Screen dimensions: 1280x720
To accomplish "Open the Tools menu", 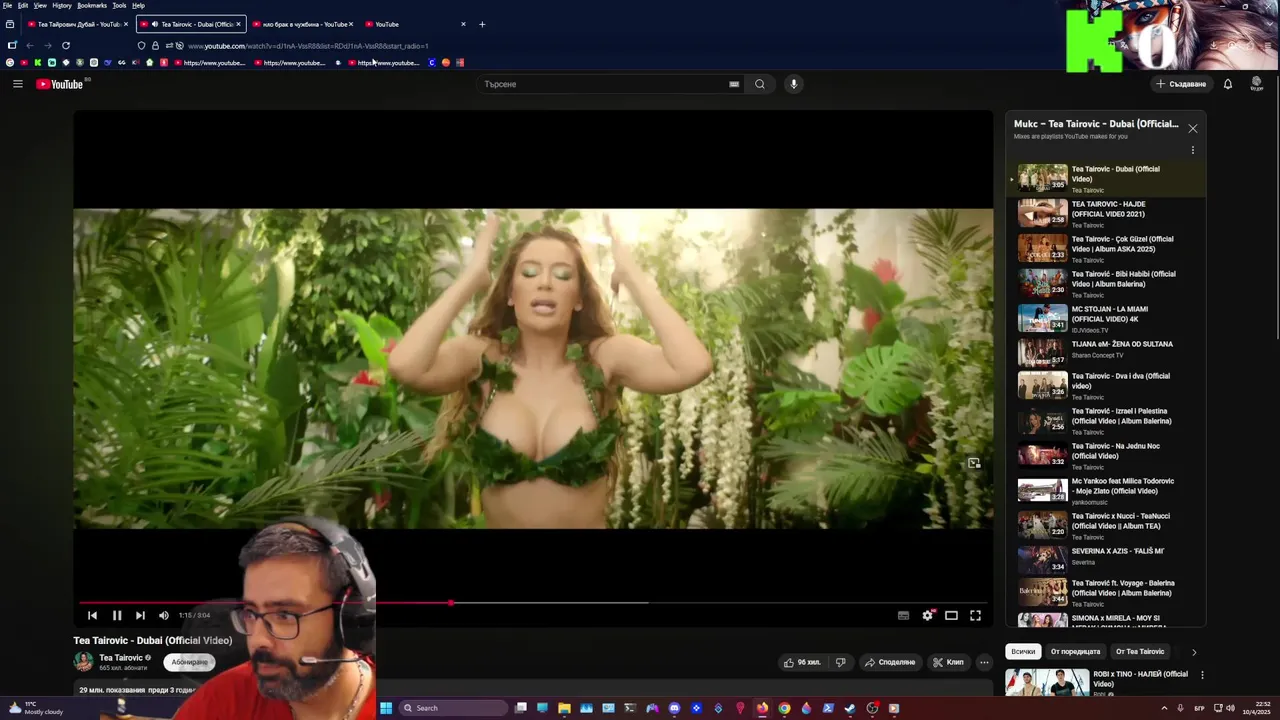I will [x=119, y=5].
